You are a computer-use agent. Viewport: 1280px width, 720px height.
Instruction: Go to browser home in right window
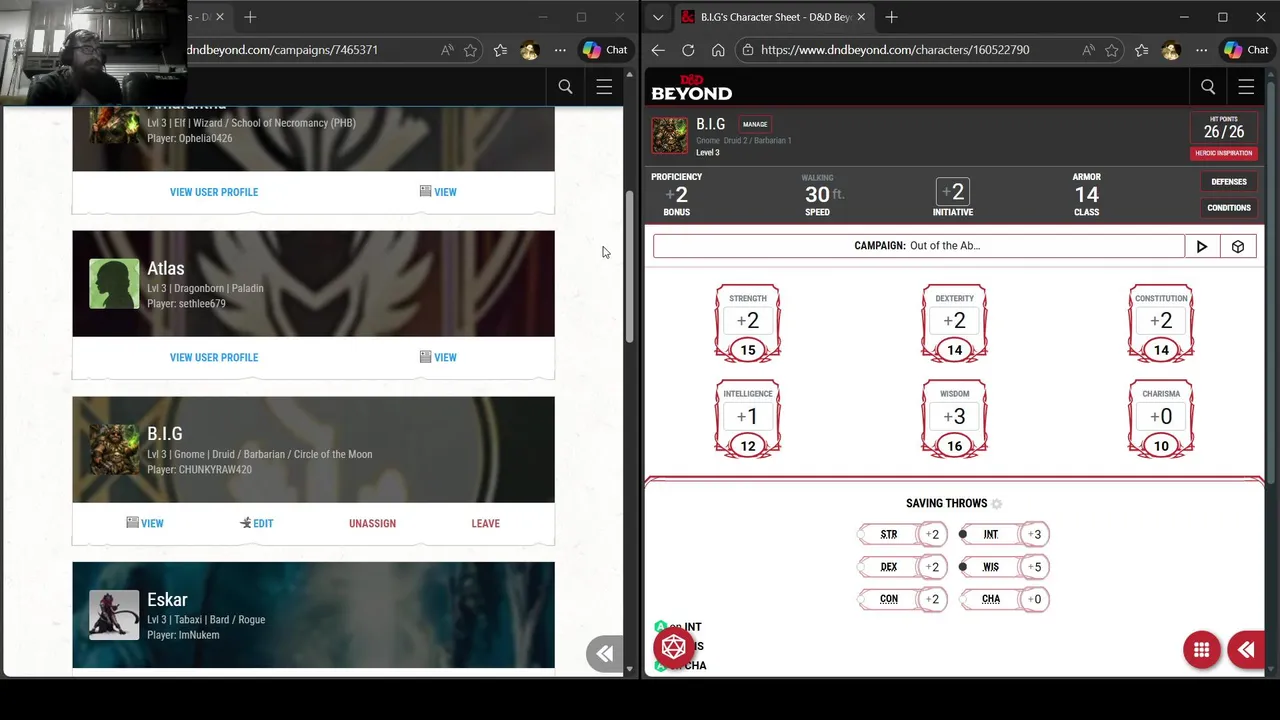(718, 50)
